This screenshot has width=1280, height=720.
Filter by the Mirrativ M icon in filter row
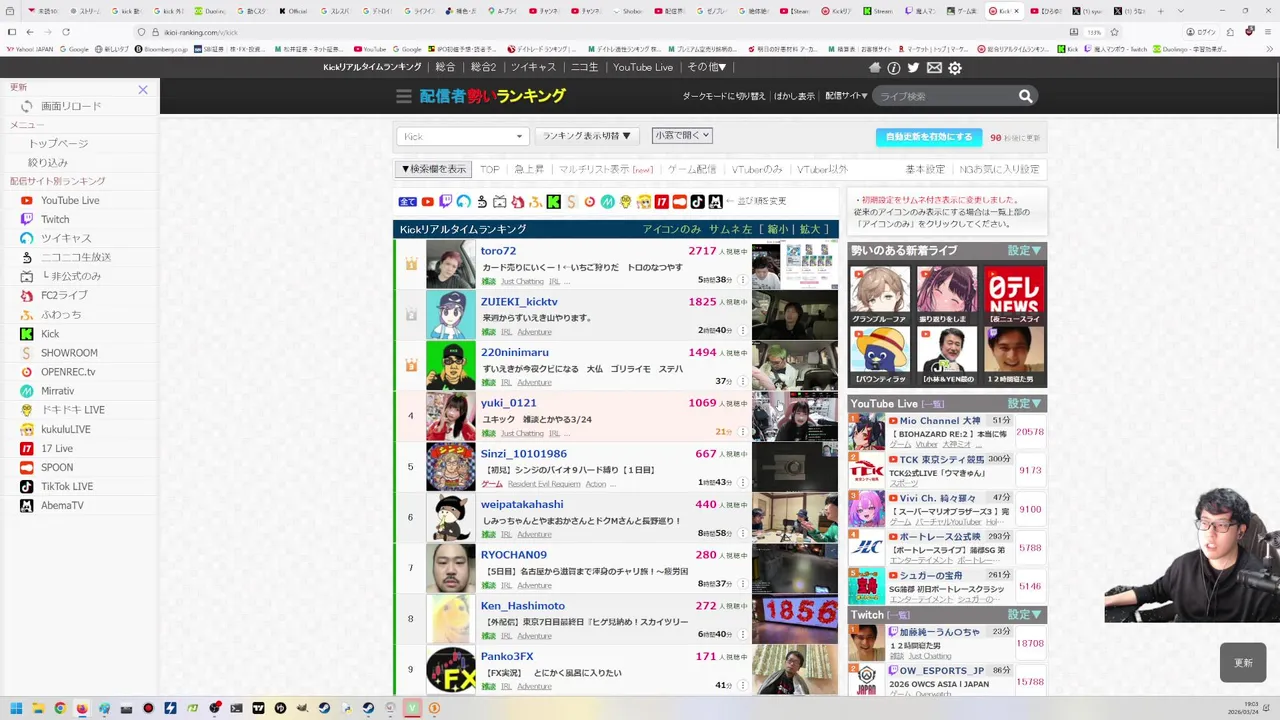[x=607, y=202]
